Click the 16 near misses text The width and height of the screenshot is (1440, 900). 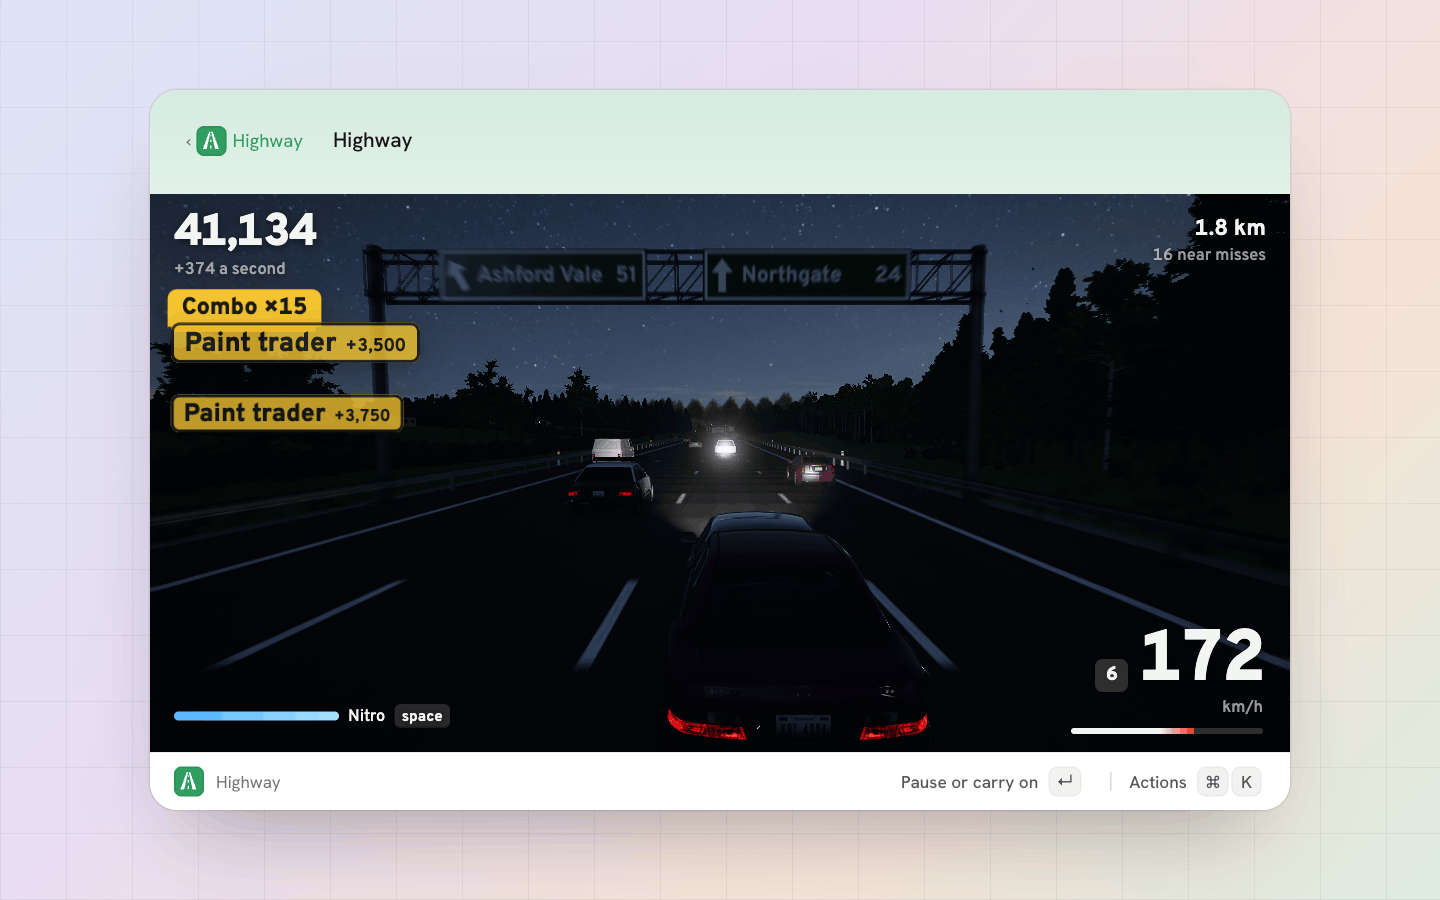1209,255
